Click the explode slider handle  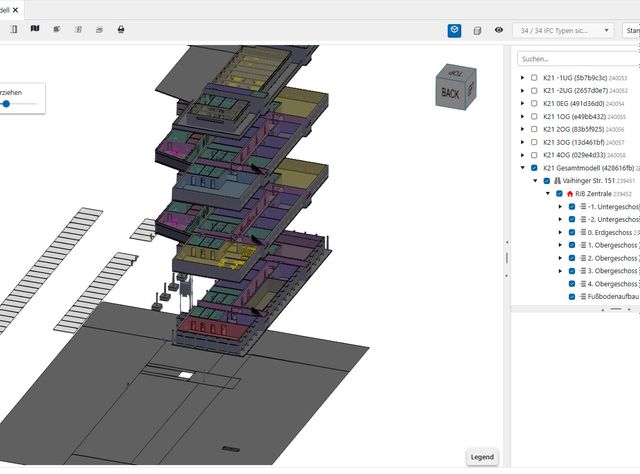(6, 104)
